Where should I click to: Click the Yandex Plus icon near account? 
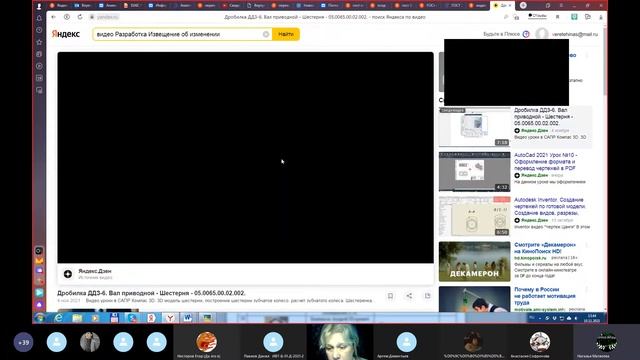point(526,34)
